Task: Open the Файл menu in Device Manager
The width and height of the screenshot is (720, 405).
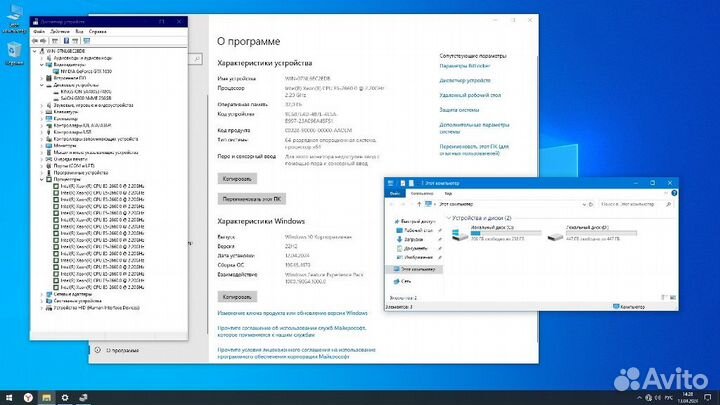Action: pyautogui.click(x=39, y=32)
